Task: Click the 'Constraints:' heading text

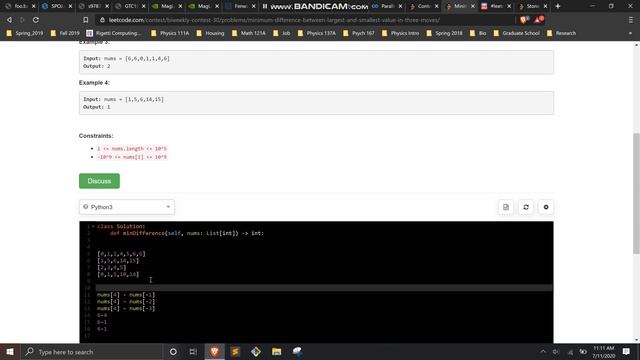Action: point(96,136)
